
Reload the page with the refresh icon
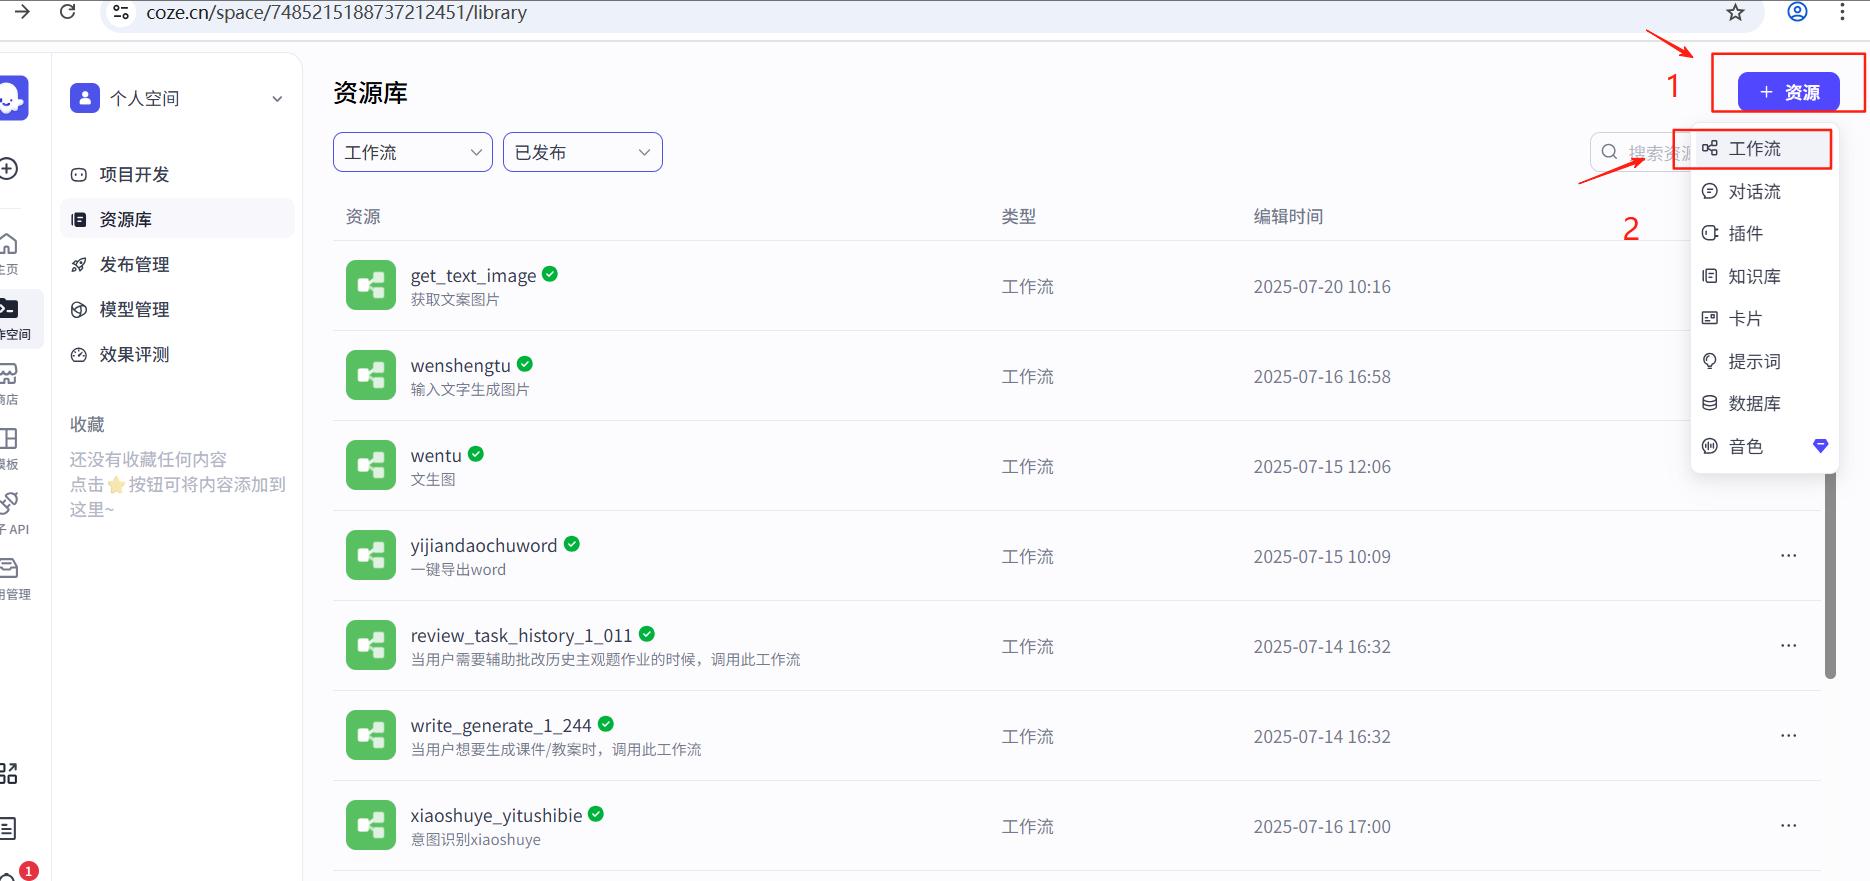pos(68,12)
